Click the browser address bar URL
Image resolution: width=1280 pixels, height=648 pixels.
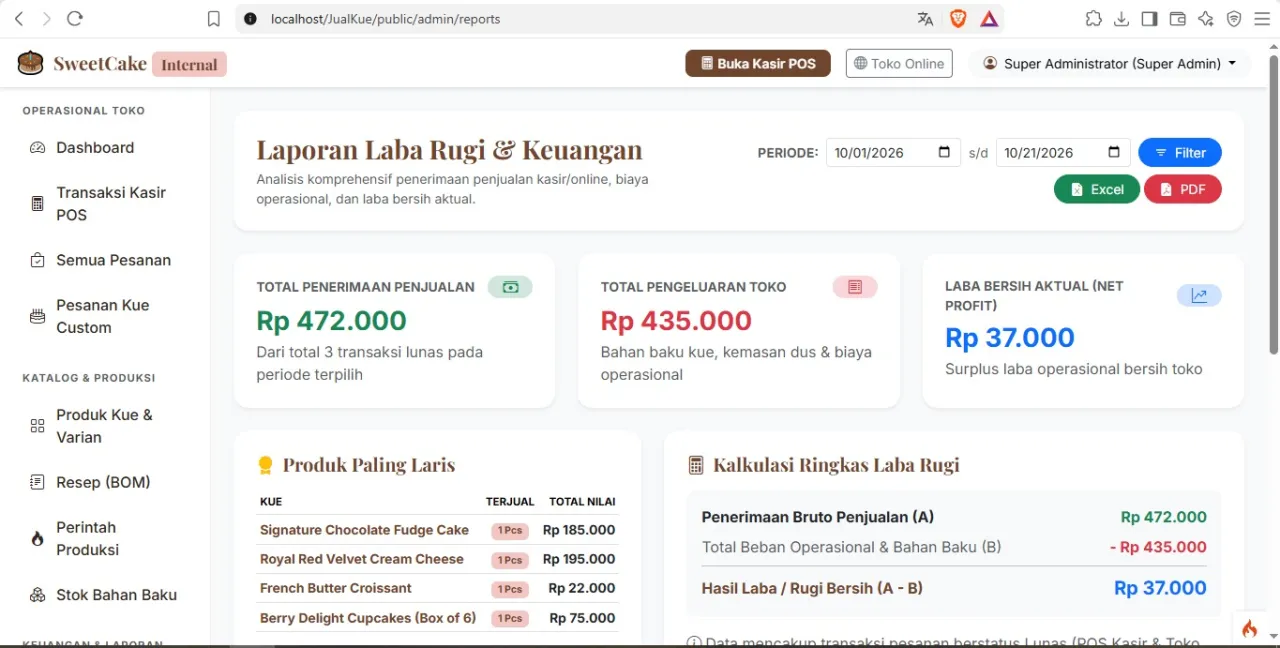click(x=385, y=19)
